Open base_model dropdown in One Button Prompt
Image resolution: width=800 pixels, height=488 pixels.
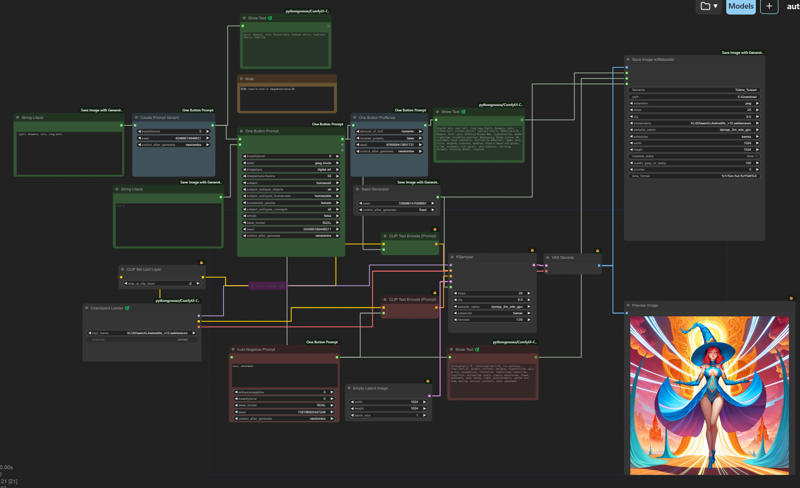point(291,223)
